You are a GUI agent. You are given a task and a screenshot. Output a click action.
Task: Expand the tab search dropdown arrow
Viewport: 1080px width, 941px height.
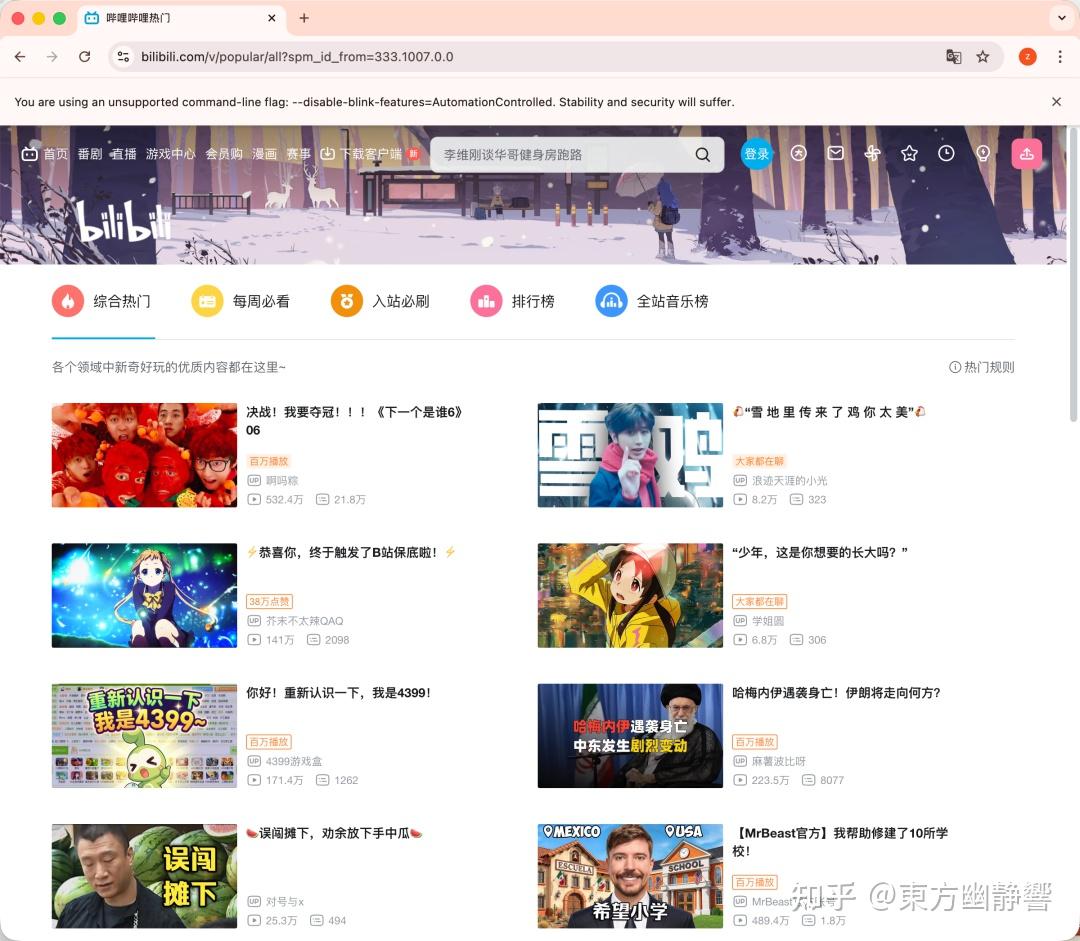pyautogui.click(x=1061, y=18)
